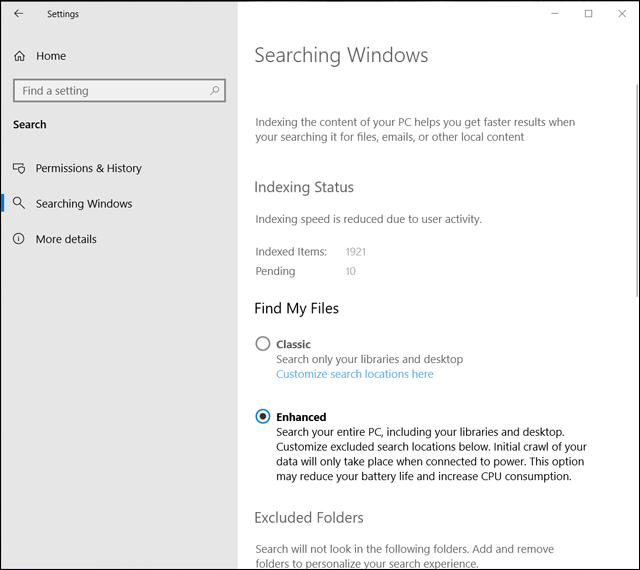The height and width of the screenshot is (570, 640).
Task: Open Permissions & History section
Action: (88, 168)
